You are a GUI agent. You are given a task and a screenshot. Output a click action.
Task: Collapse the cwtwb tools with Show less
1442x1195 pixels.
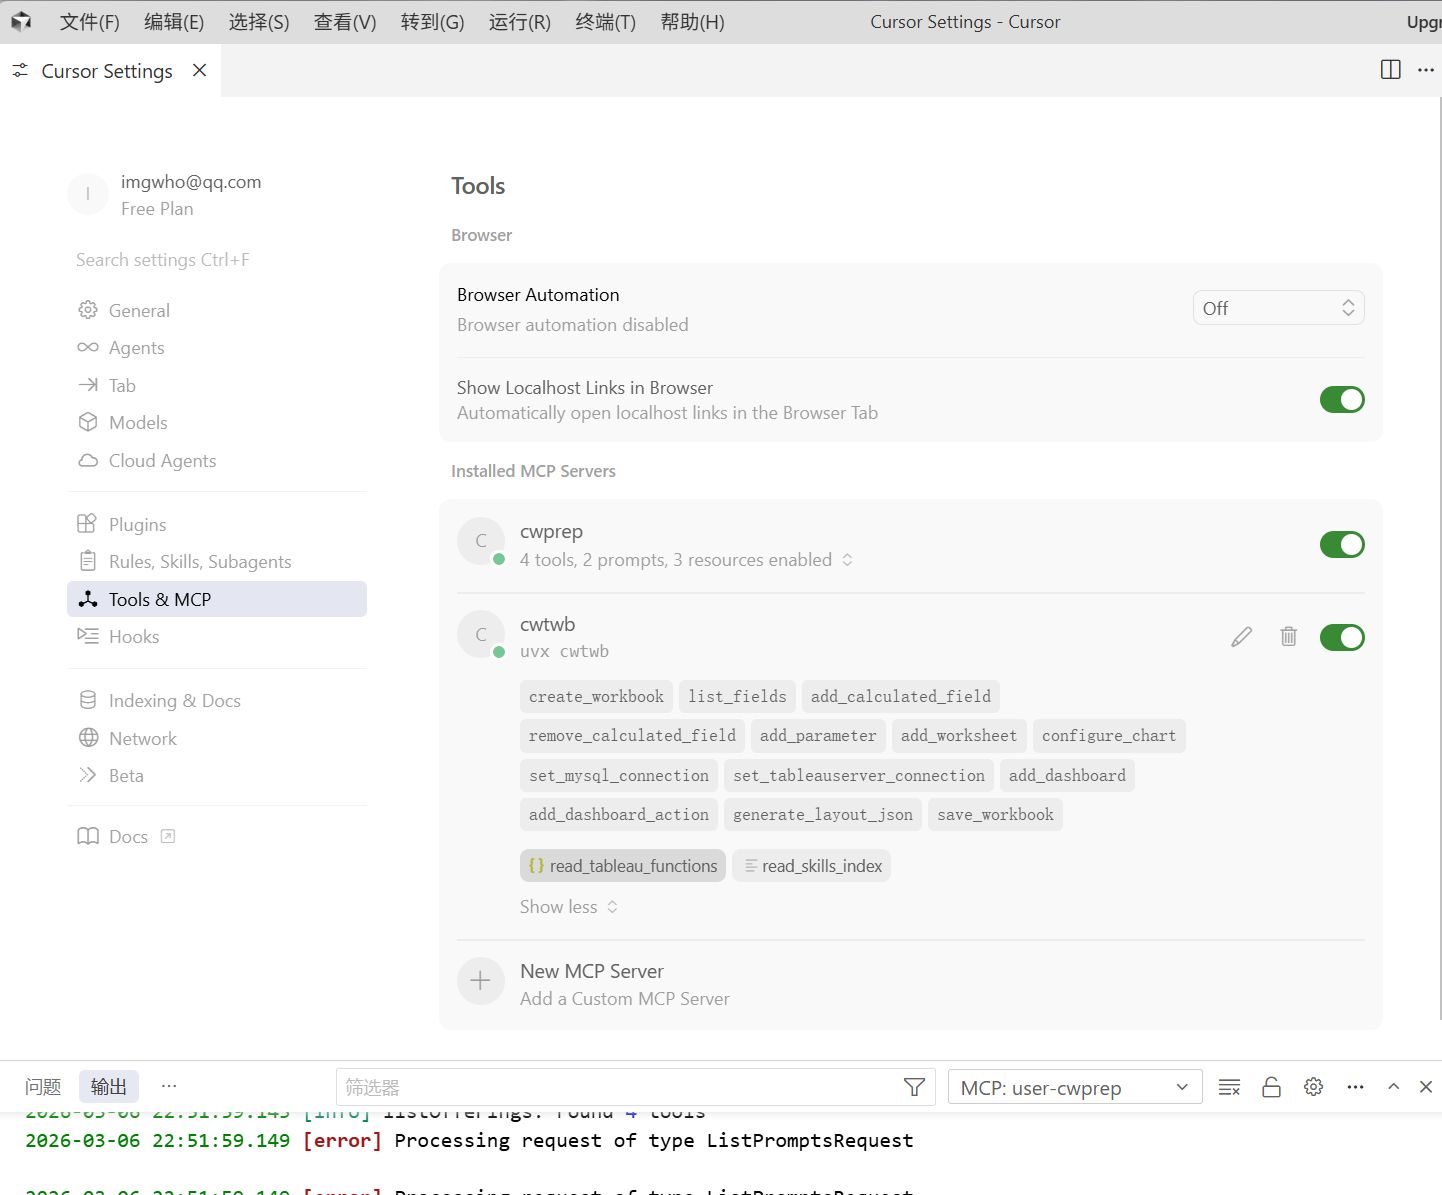[x=569, y=907]
